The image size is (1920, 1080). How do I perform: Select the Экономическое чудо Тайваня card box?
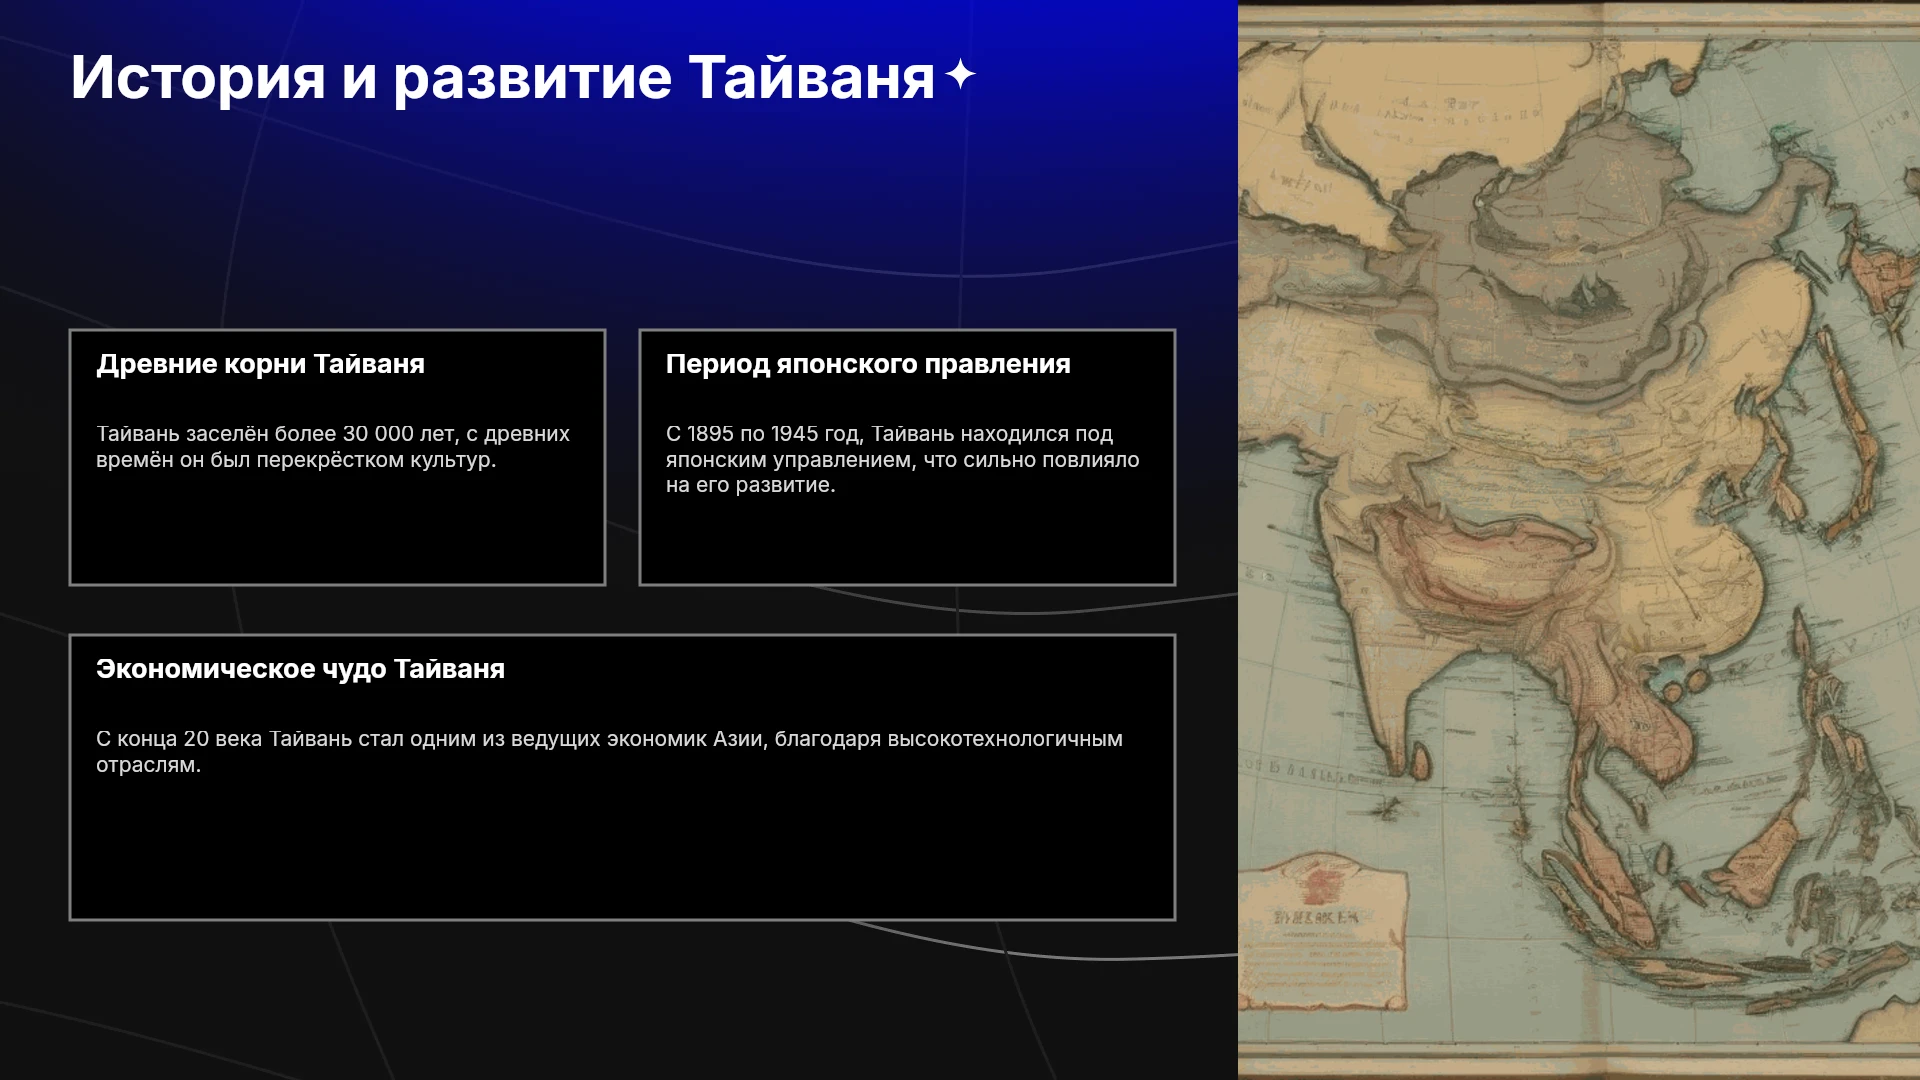pyautogui.click(x=622, y=777)
